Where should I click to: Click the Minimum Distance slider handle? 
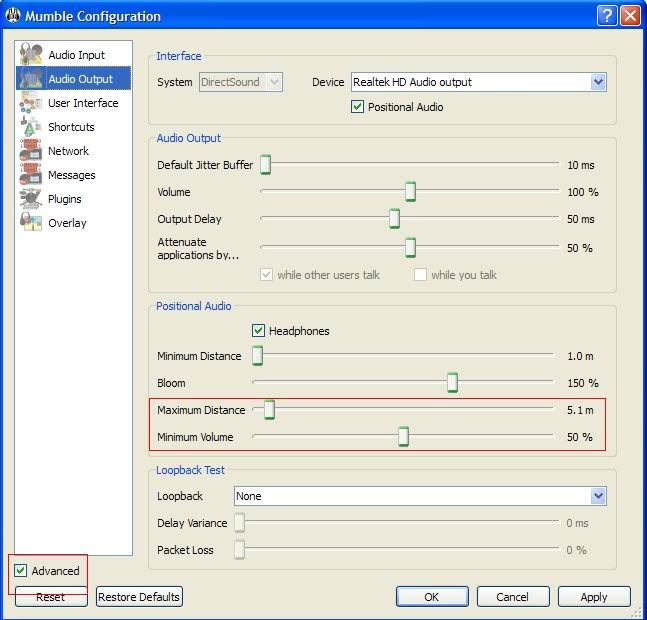click(x=257, y=356)
